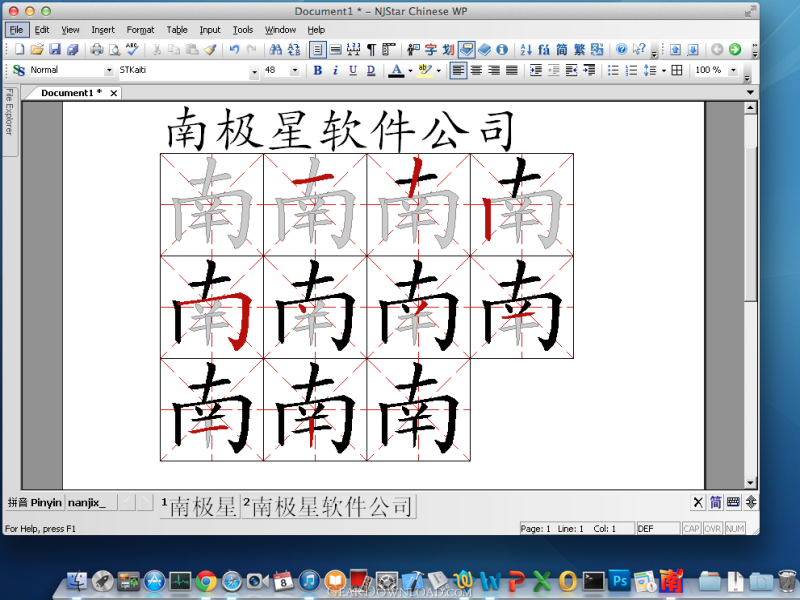Open the STKaiti font dropdown

[x=254, y=72]
